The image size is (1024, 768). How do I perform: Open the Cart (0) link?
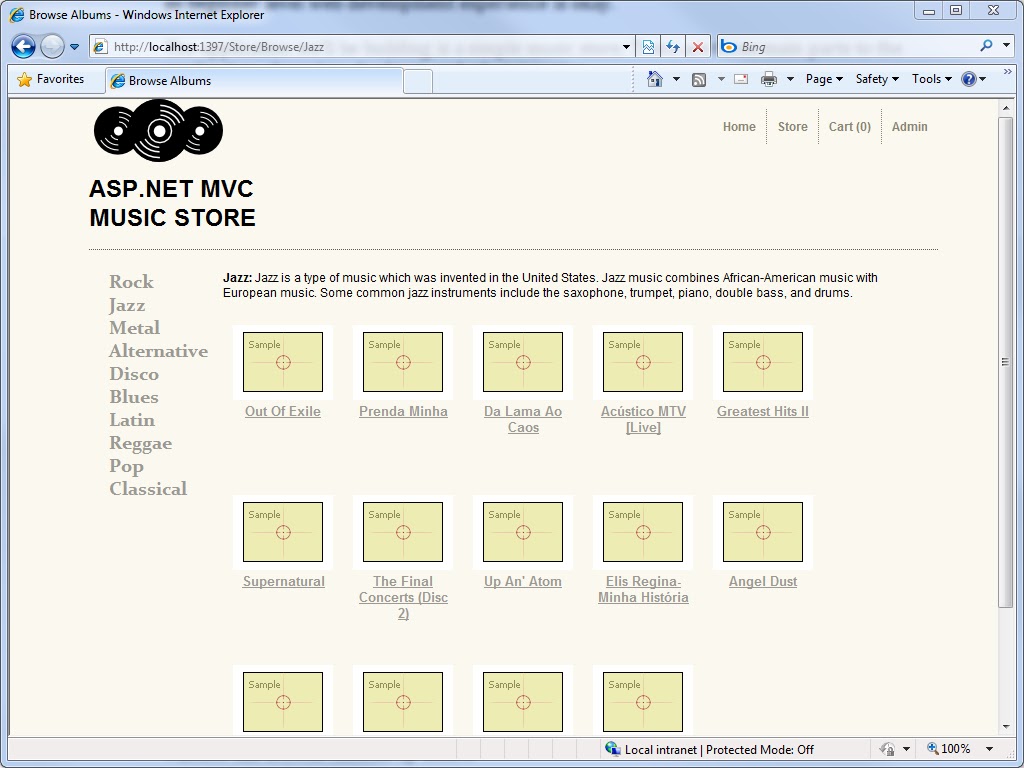click(849, 126)
